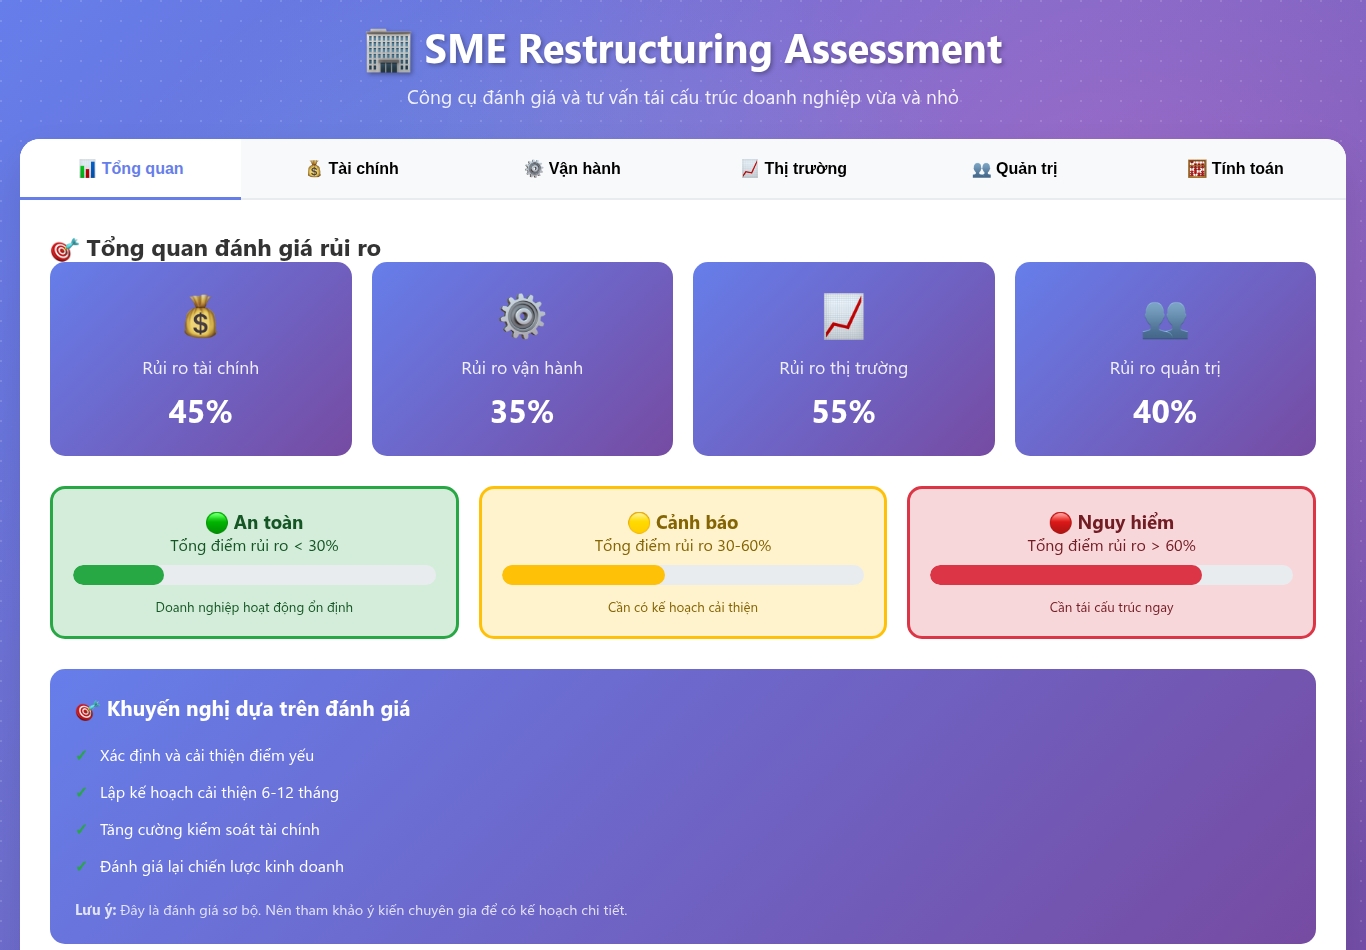Go to the Quản trị tab
This screenshot has width=1366, height=950.
pos(1014,169)
